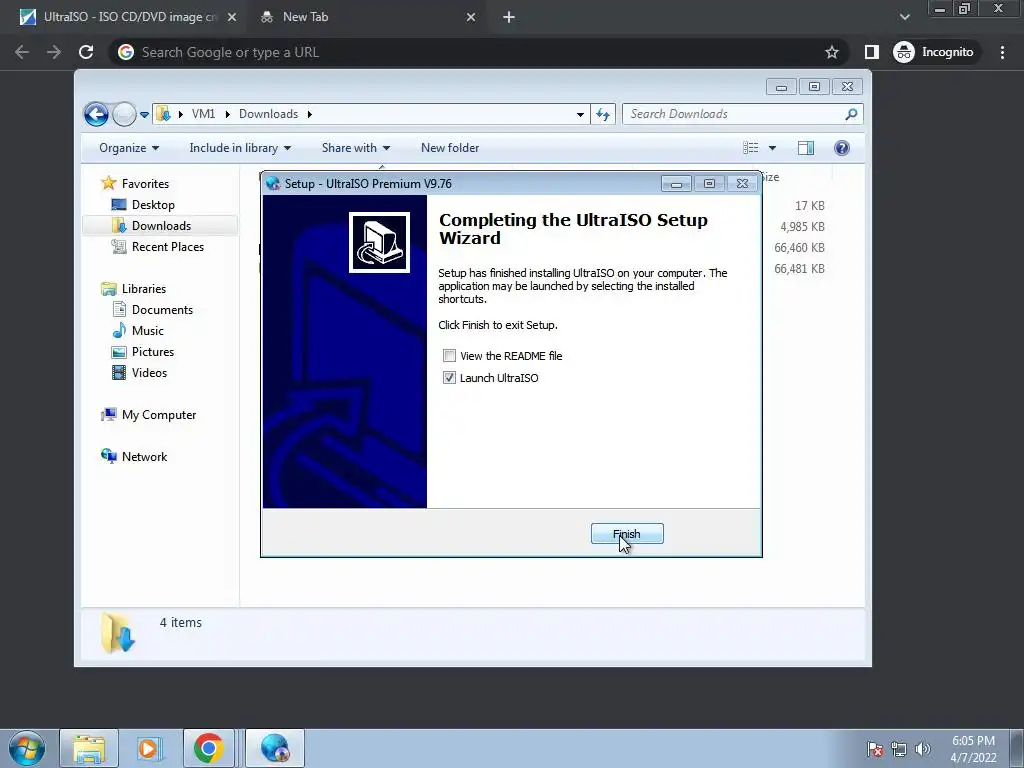Open Explorer help icon
This screenshot has width=1024, height=768.
tap(842, 148)
